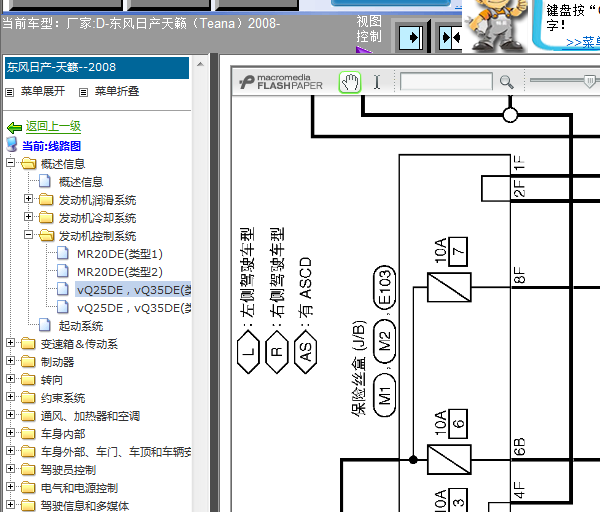Screen dimensions: 600x512
Task: Expand the 发动机润滑系统 folder
Action: pyautogui.click(x=28, y=198)
